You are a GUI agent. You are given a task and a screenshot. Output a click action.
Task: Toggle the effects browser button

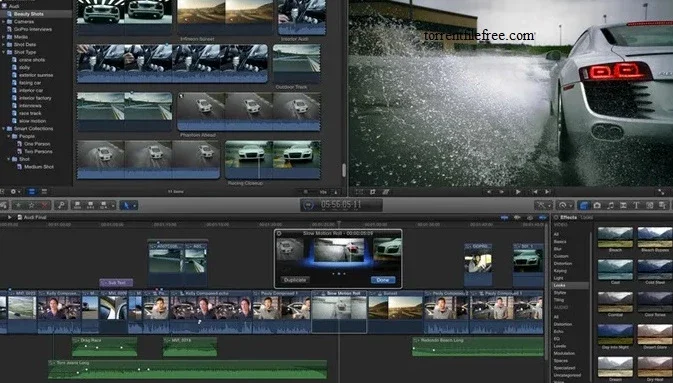point(583,205)
